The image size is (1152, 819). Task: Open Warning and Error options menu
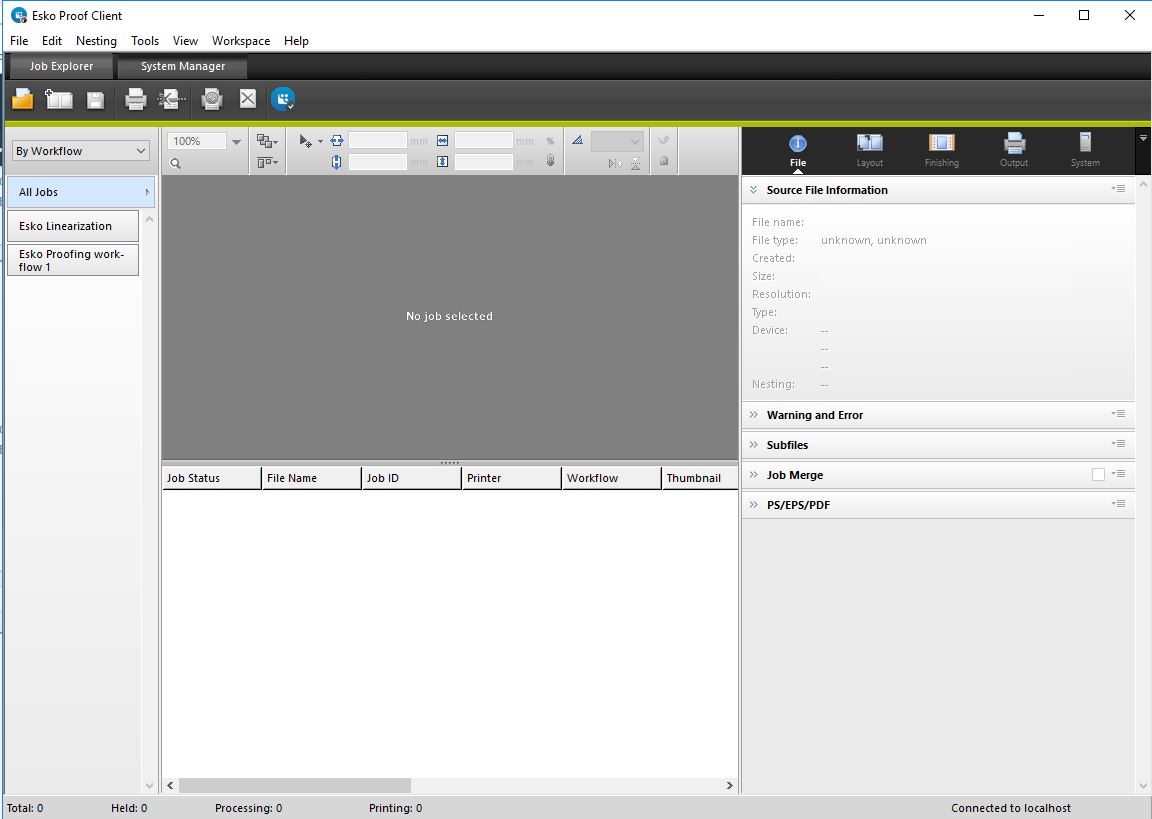[1118, 414]
